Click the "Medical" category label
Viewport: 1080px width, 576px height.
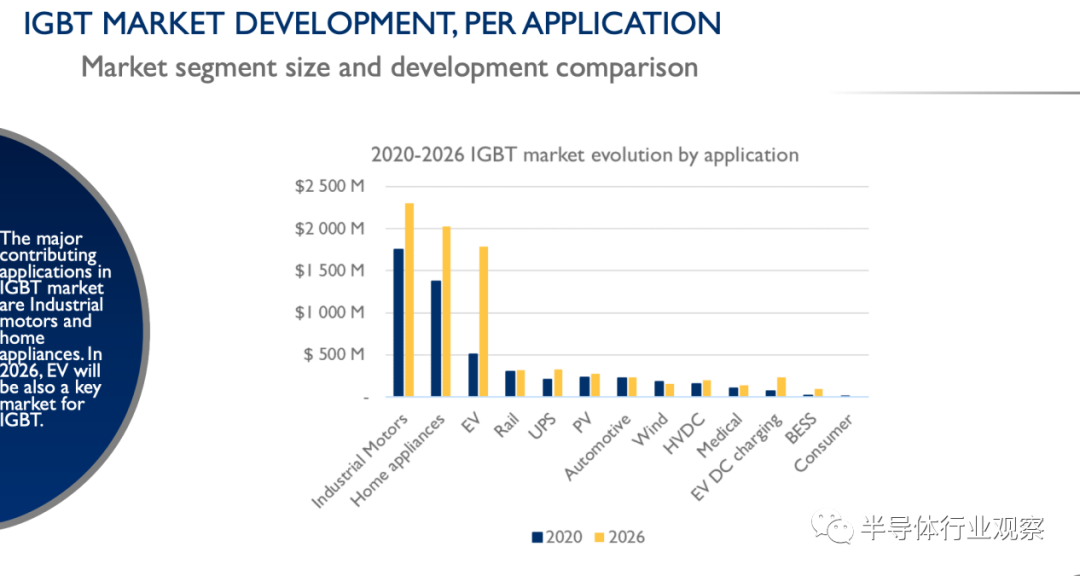click(719, 435)
